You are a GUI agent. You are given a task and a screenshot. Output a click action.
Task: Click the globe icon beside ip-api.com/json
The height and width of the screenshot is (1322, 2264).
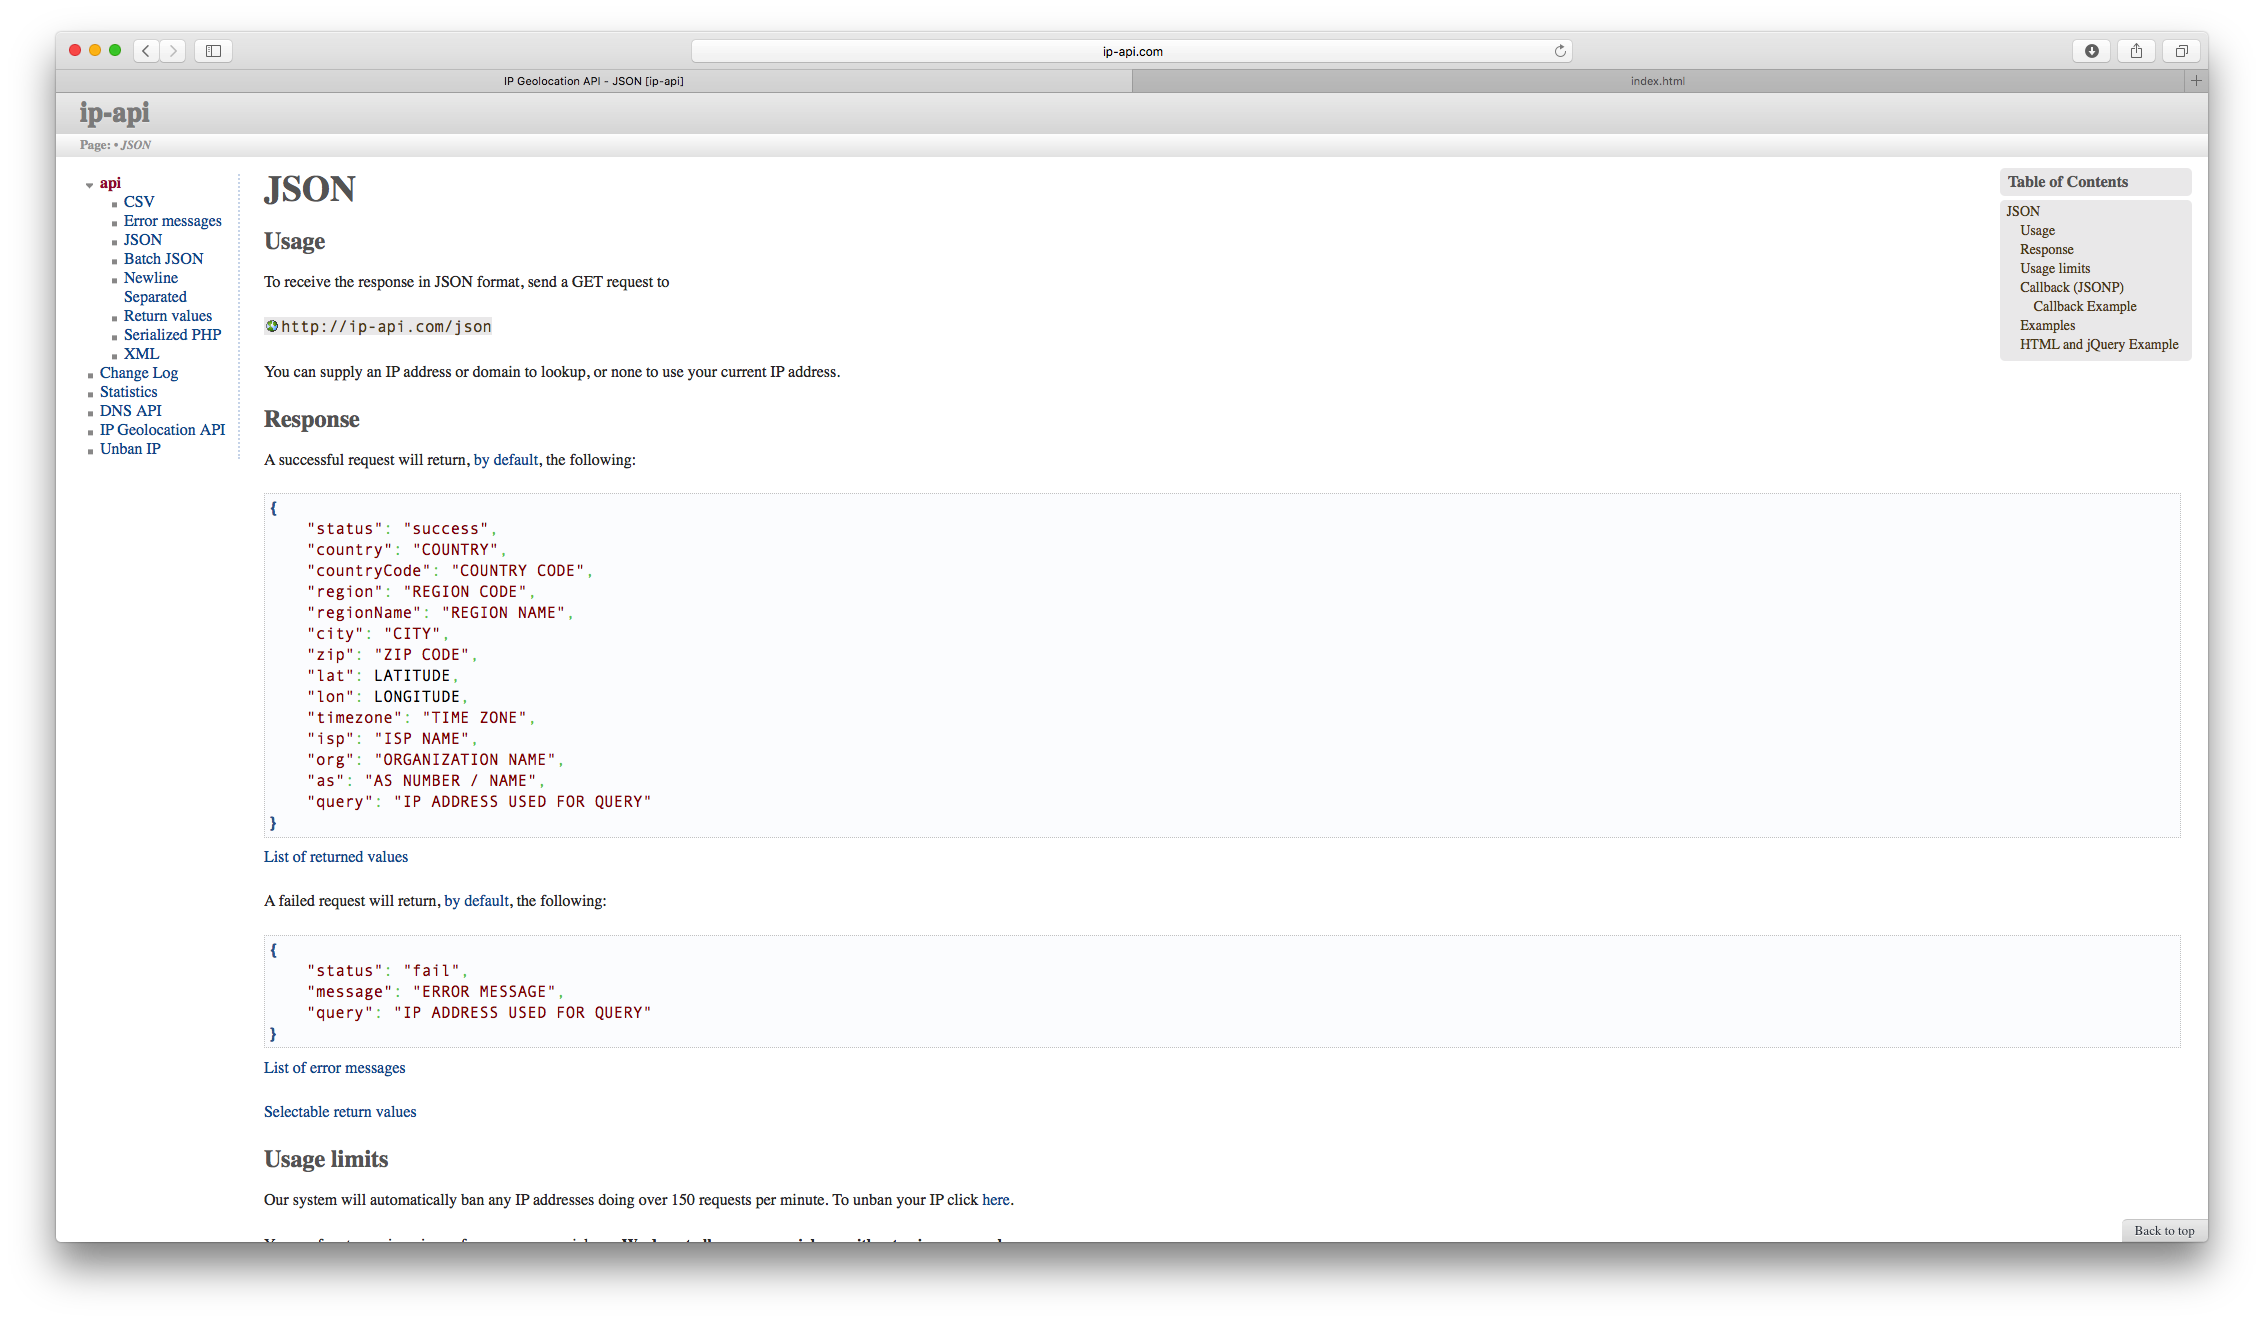271,326
